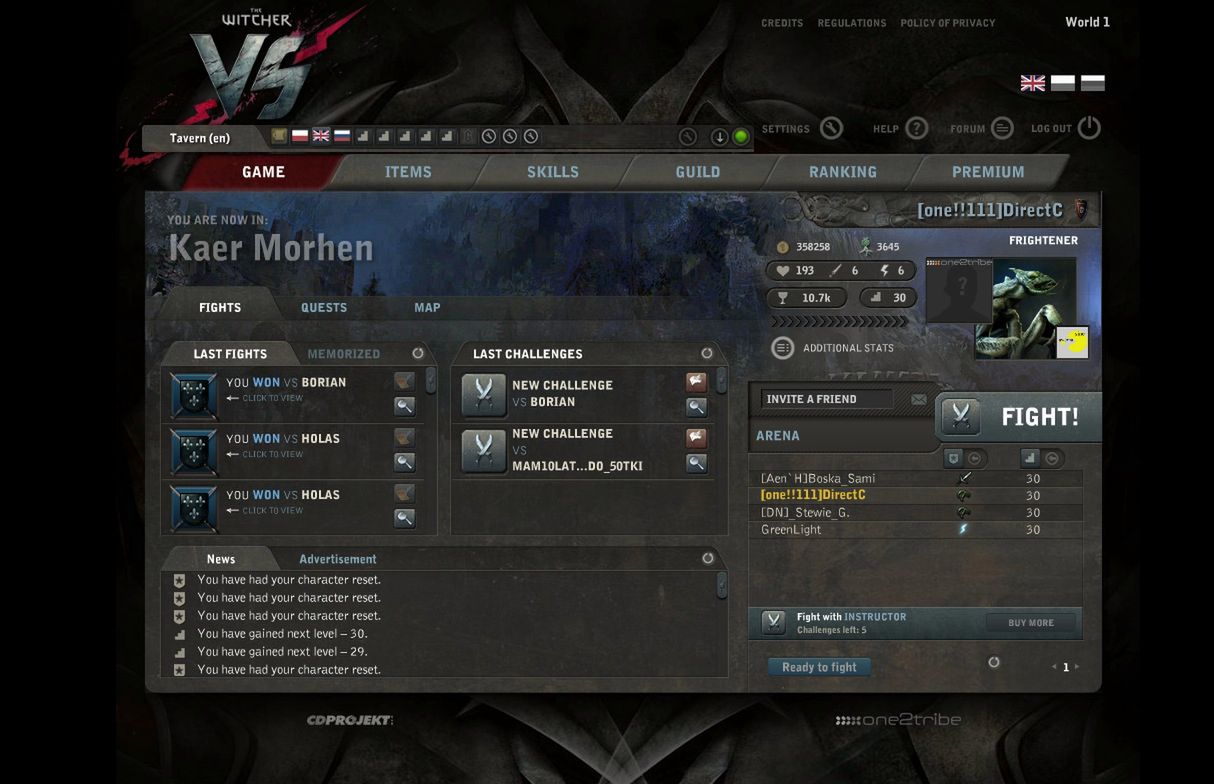This screenshot has width=1214, height=784.
Task: Click the News panel scrollbar
Action: coord(721,585)
